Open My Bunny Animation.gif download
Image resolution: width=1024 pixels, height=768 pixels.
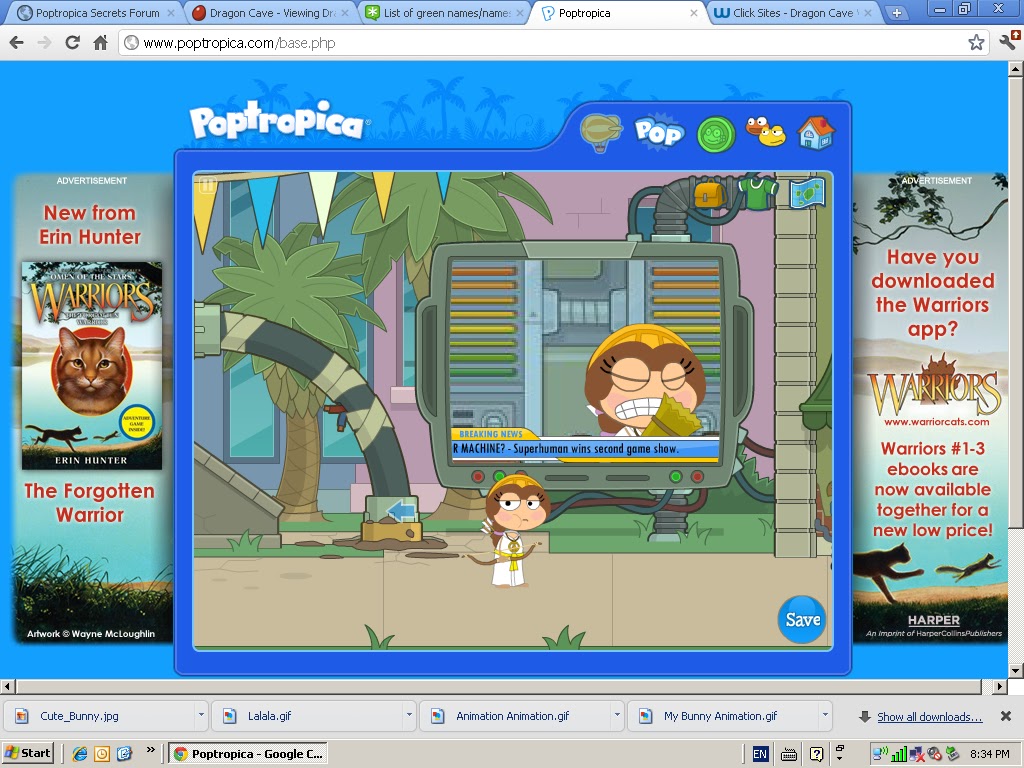click(x=722, y=716)
